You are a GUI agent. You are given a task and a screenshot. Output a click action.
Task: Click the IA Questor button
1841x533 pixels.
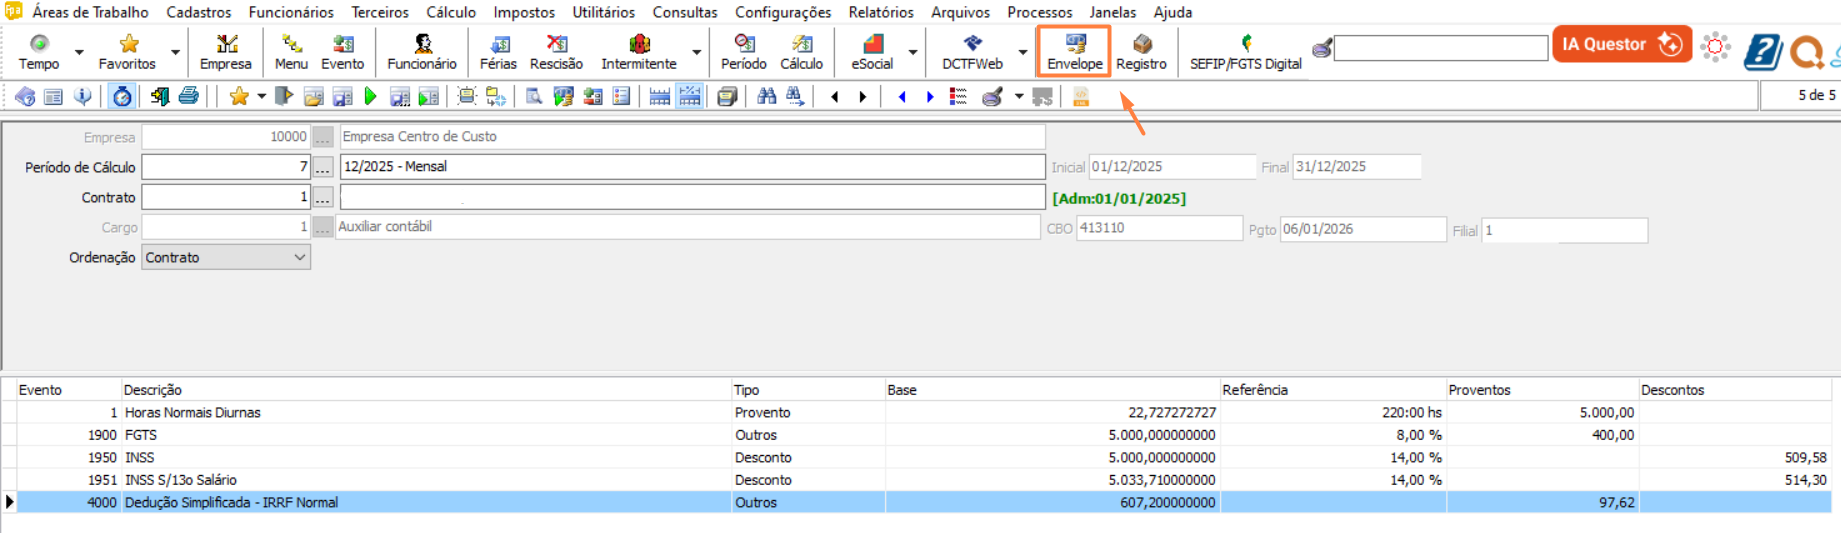(x=1621, y=44)
